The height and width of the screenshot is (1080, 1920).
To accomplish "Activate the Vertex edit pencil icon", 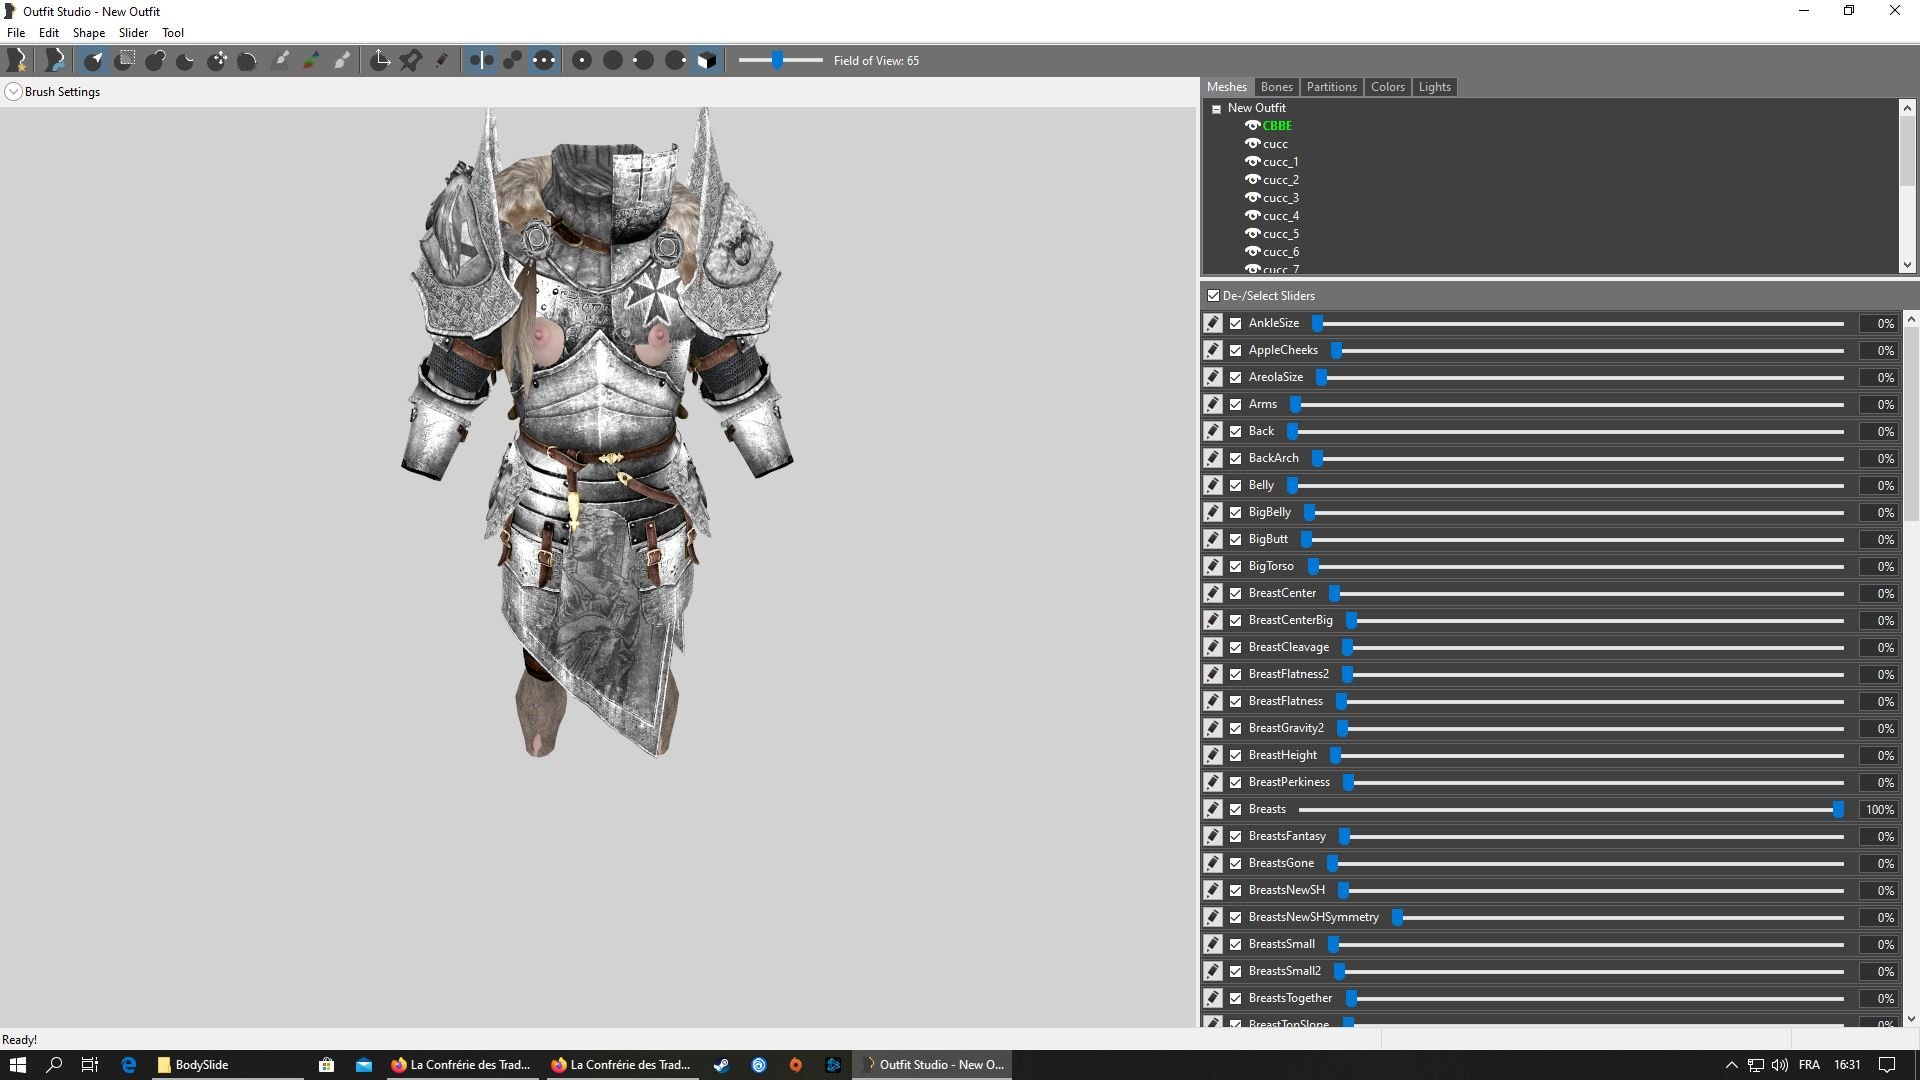I will tap(441, 61).
